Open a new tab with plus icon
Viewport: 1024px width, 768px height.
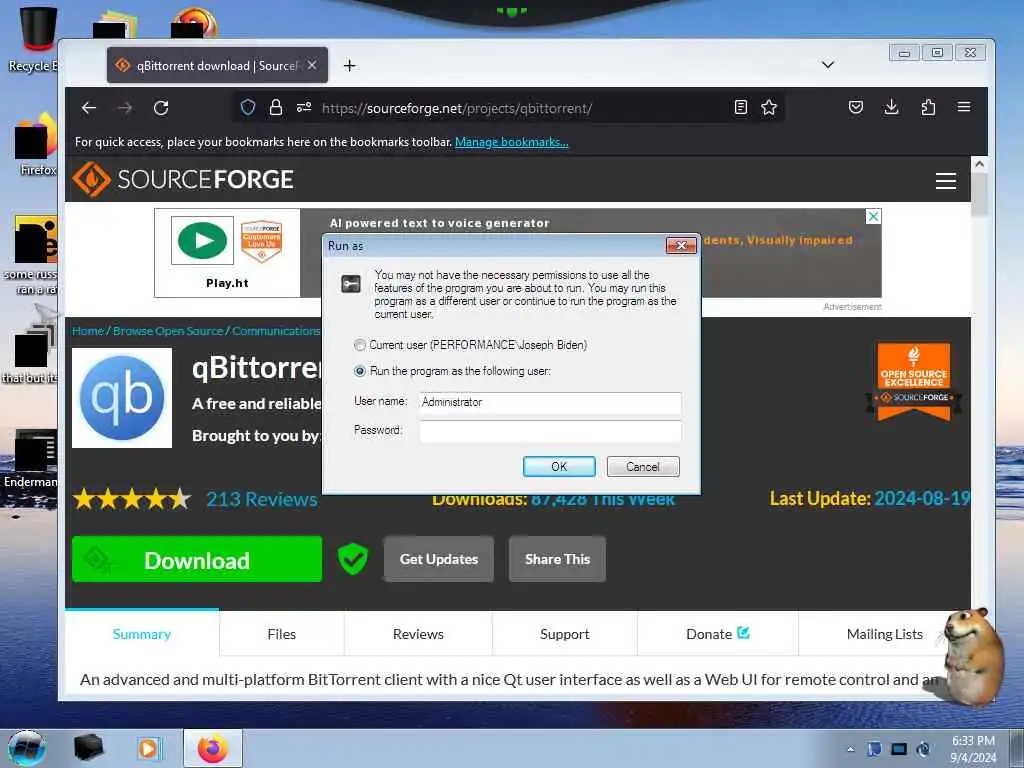click(349, 65)
